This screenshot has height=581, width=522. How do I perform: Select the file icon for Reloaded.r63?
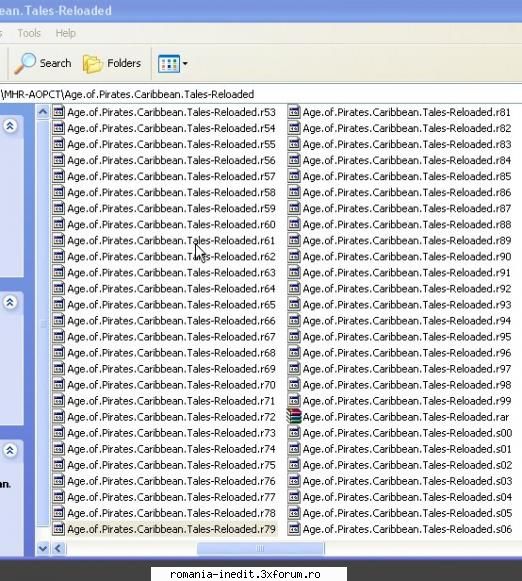tap(59, 272)
